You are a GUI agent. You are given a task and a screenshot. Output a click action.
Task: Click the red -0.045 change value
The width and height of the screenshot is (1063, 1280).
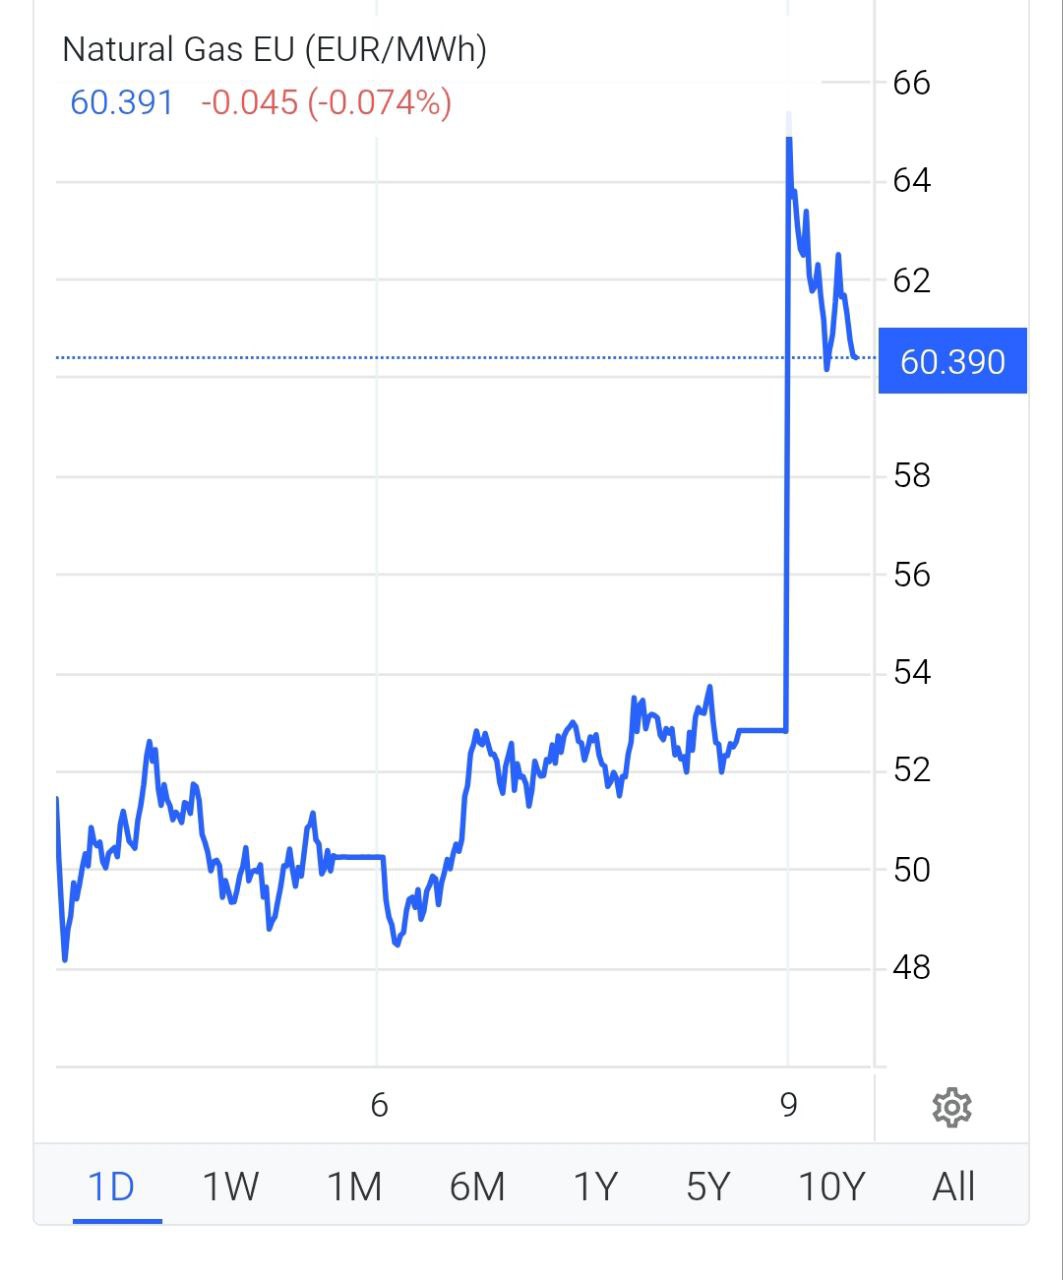tap(249, 102)
